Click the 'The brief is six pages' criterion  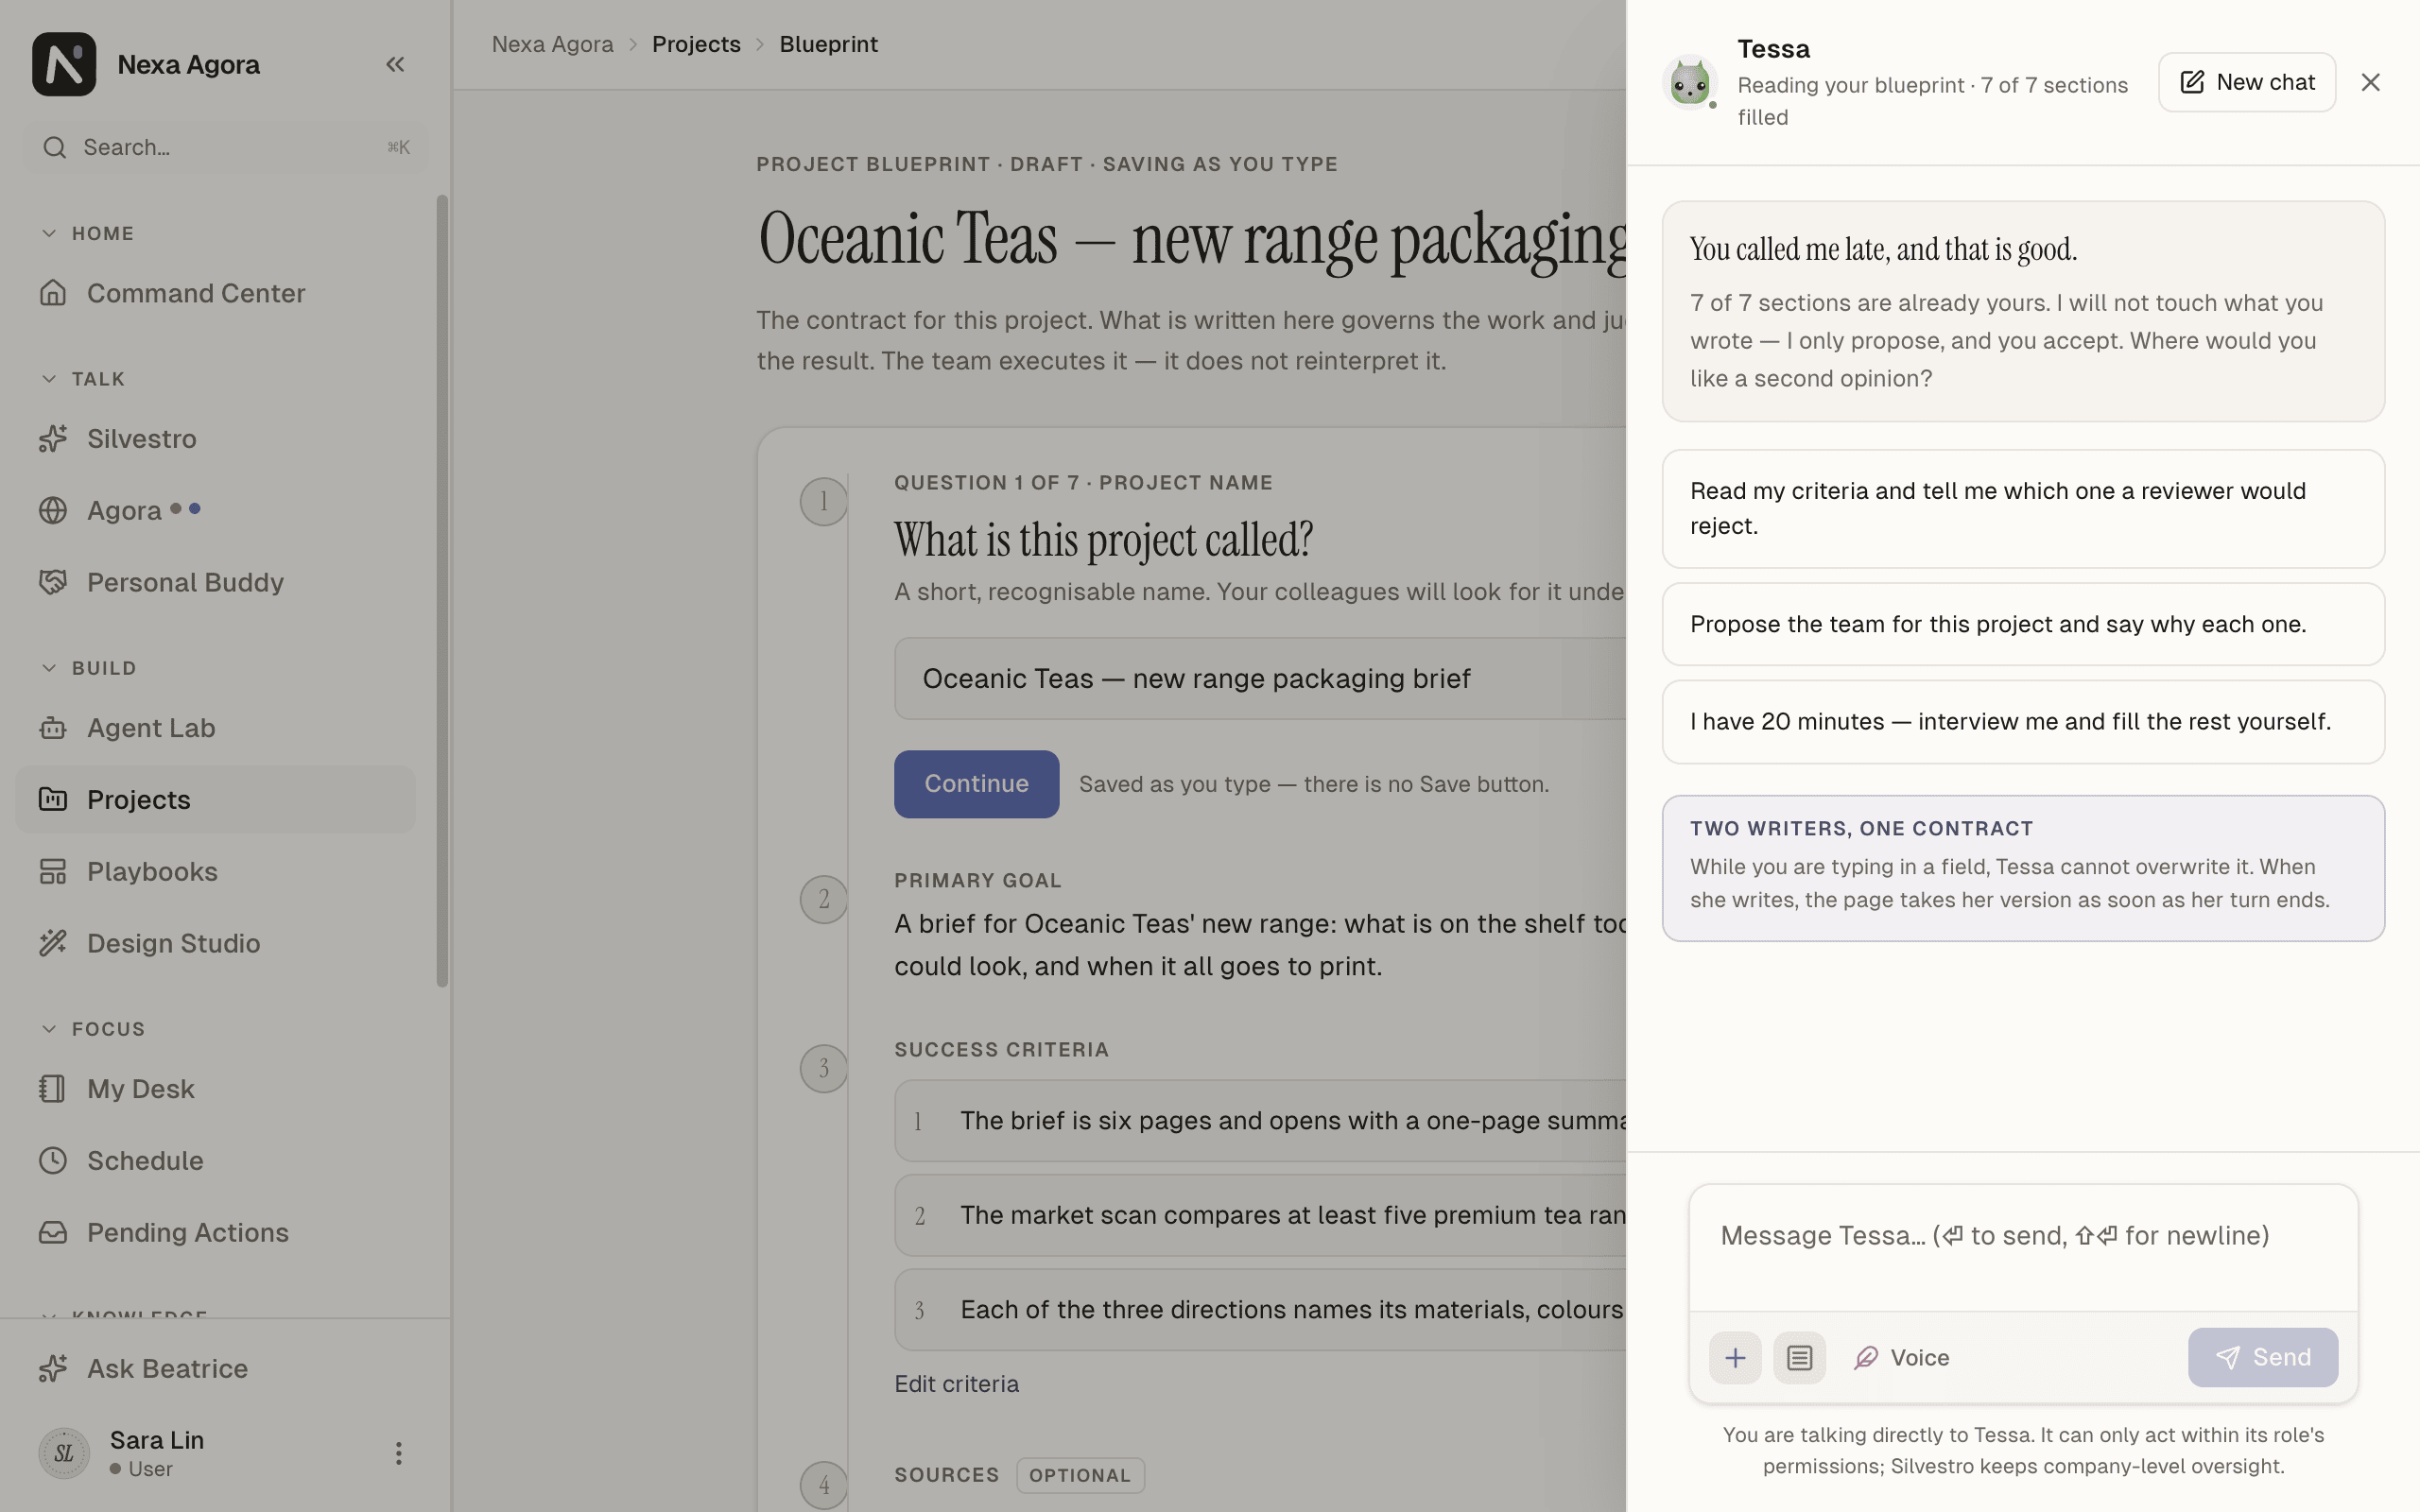(1260, 1121)
